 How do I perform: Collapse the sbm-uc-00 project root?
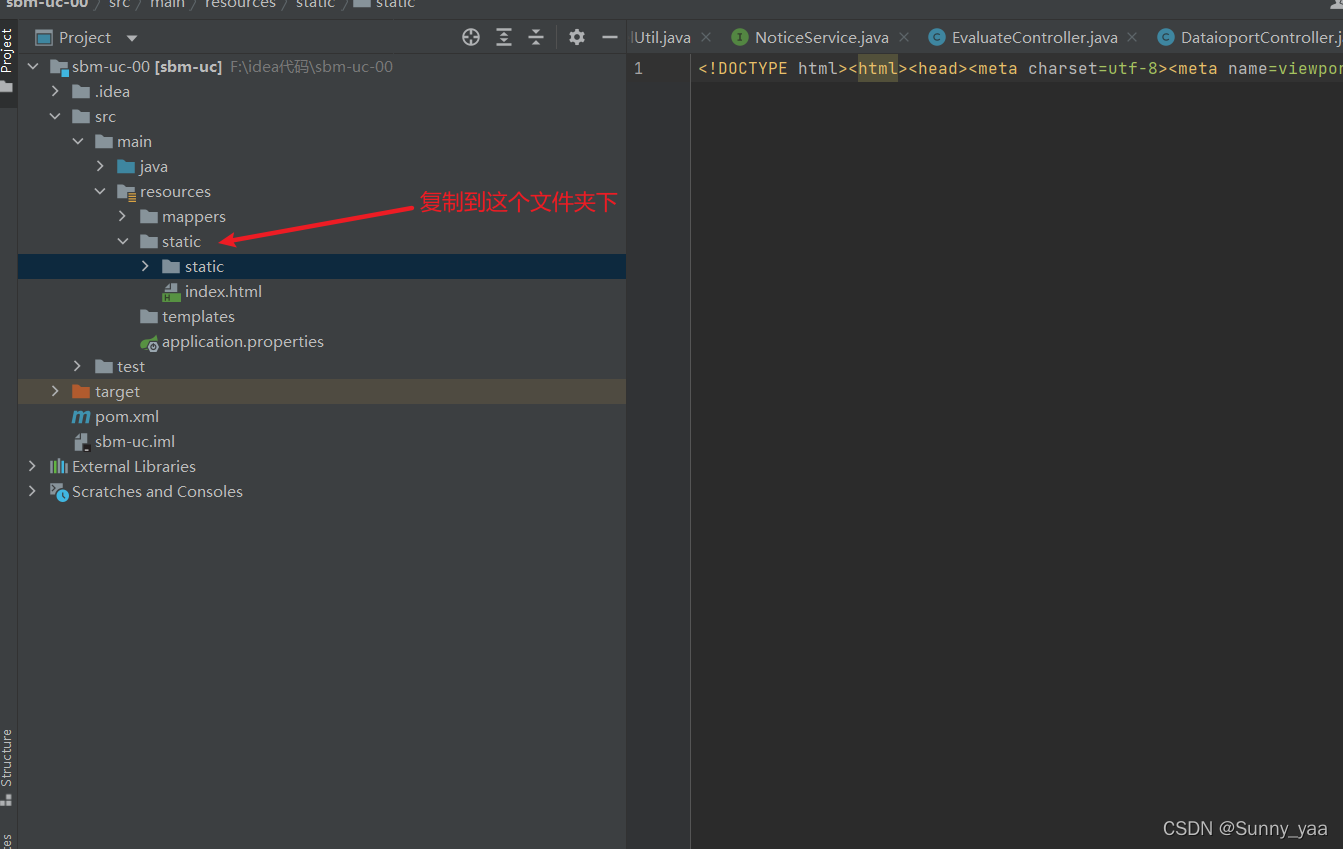click(33, 66)
